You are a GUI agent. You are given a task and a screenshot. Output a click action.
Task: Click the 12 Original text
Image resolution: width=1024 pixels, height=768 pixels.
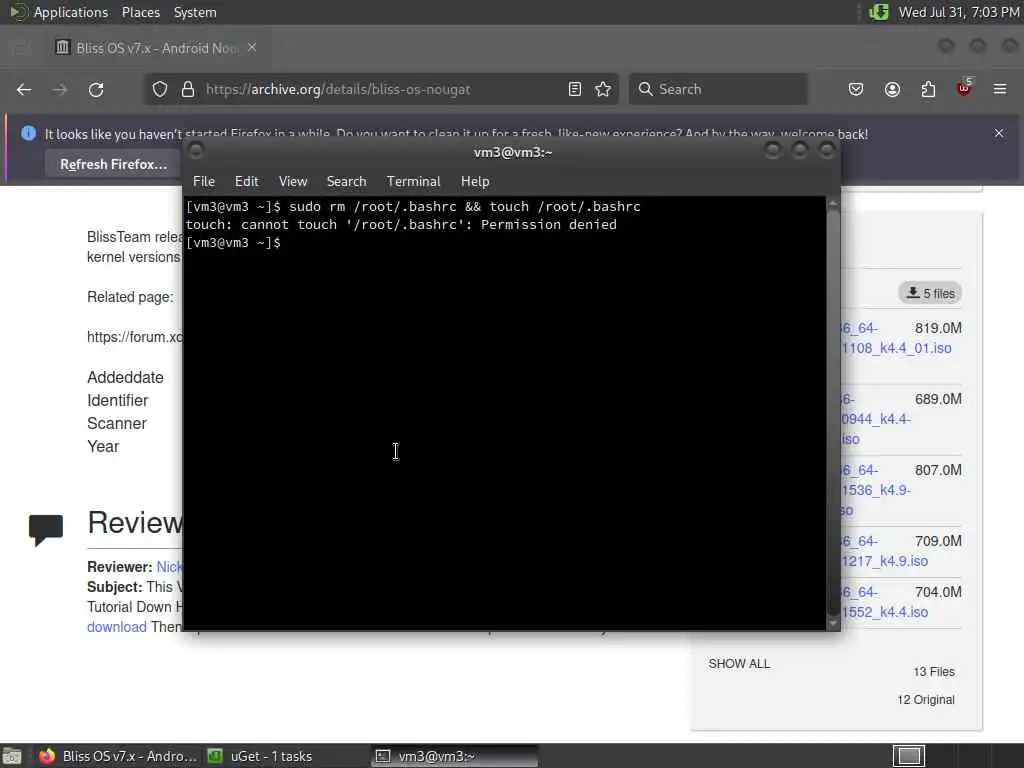click(925, 699)
